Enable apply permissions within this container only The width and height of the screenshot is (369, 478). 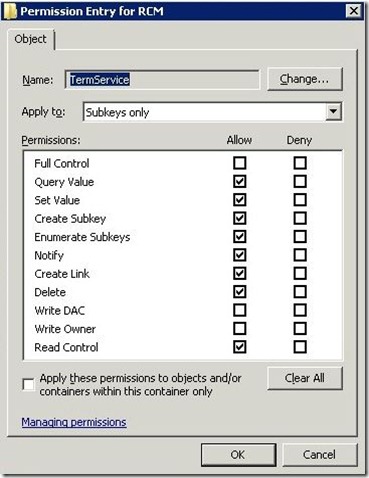(28, 384)
